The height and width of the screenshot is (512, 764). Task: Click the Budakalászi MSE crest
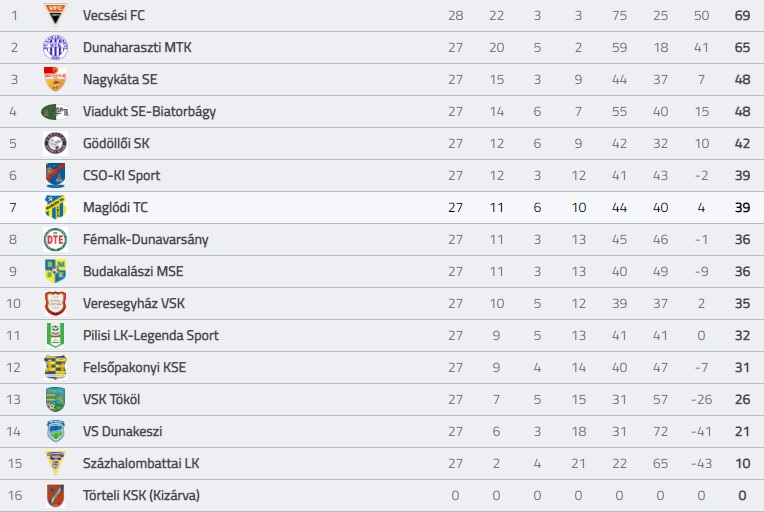click(55, 271)
